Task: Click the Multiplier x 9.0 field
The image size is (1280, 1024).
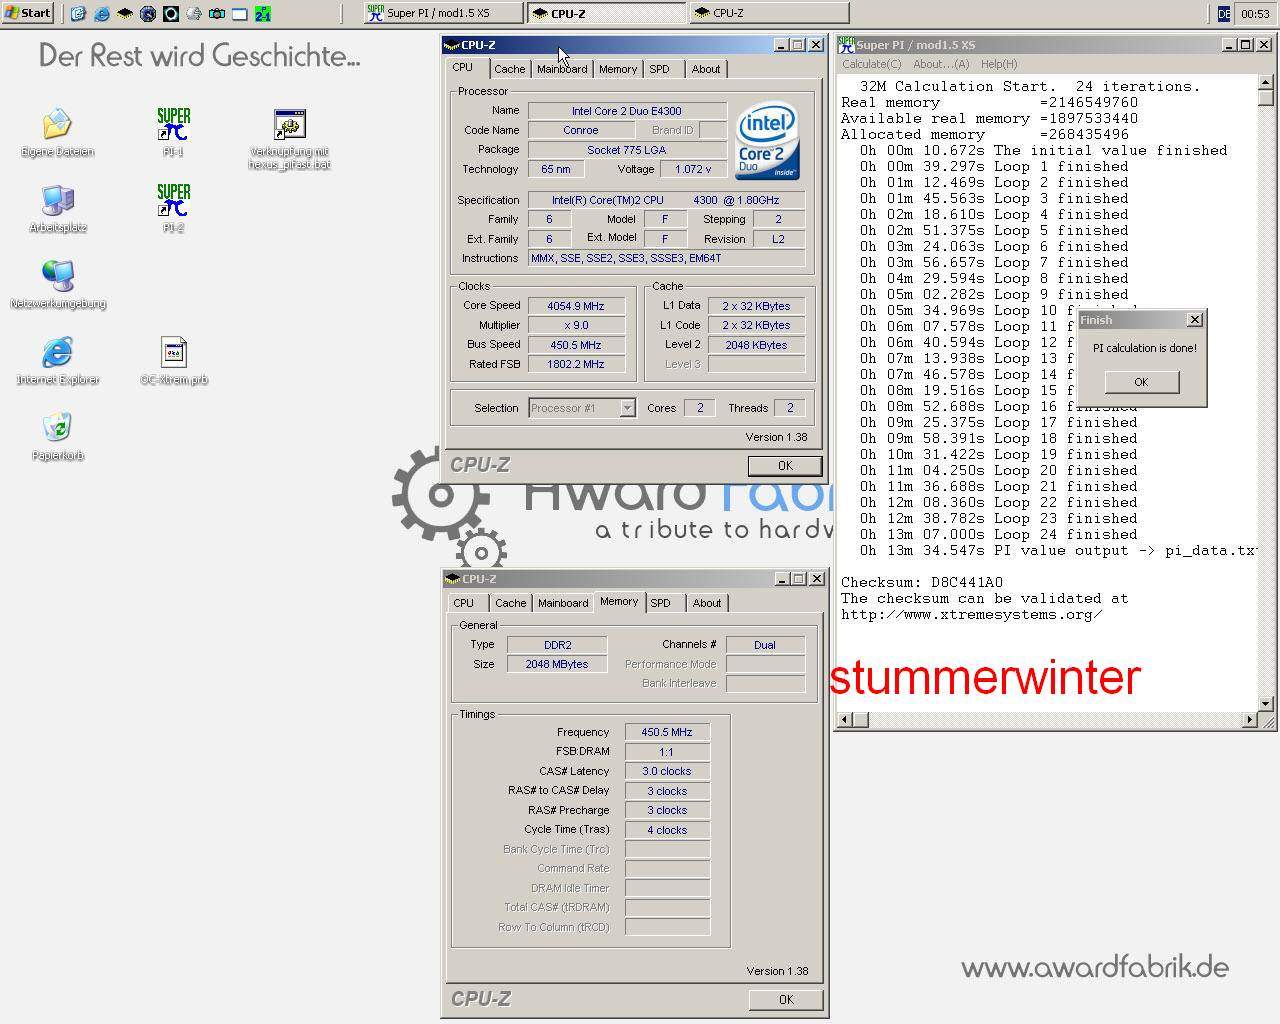Action: [x=576, y=326]
